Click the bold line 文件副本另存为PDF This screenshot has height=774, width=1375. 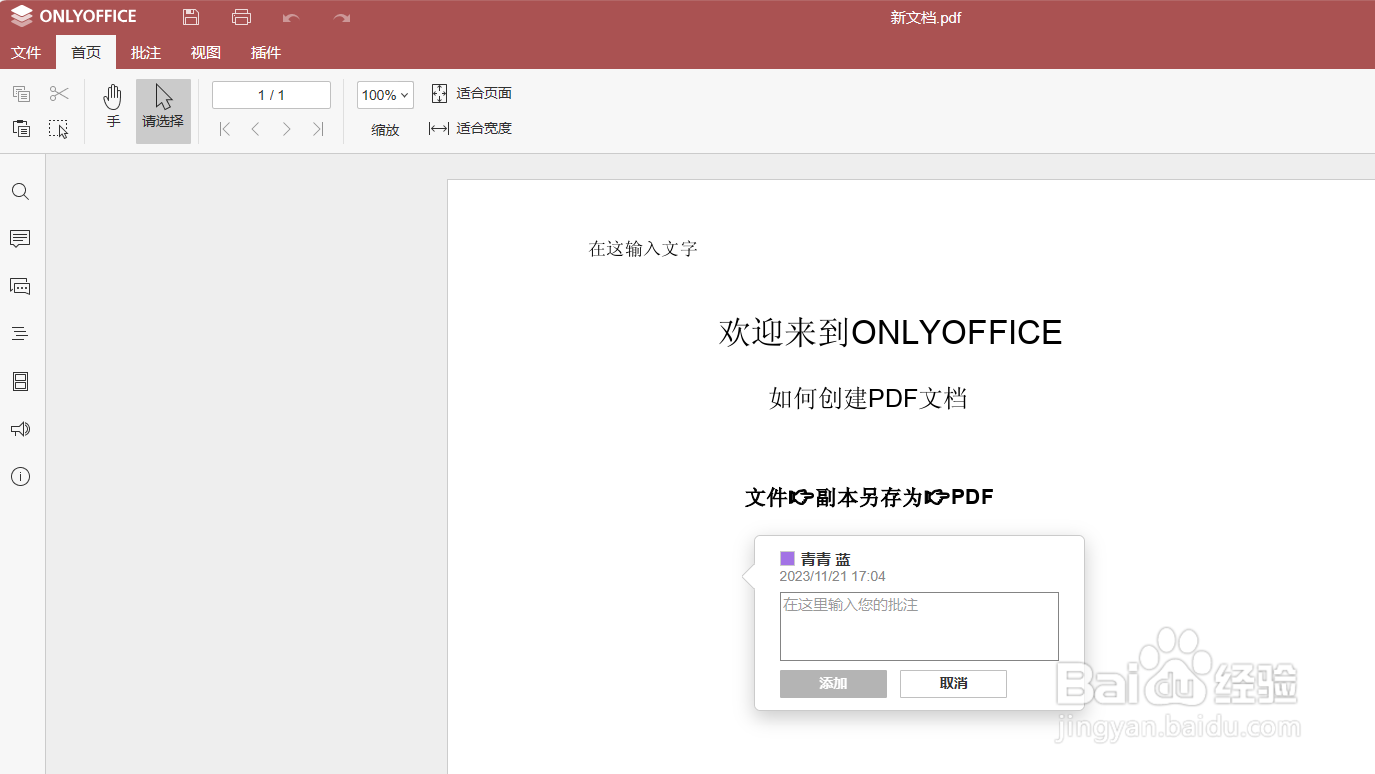pyautogui.click(x=869, y=497)
